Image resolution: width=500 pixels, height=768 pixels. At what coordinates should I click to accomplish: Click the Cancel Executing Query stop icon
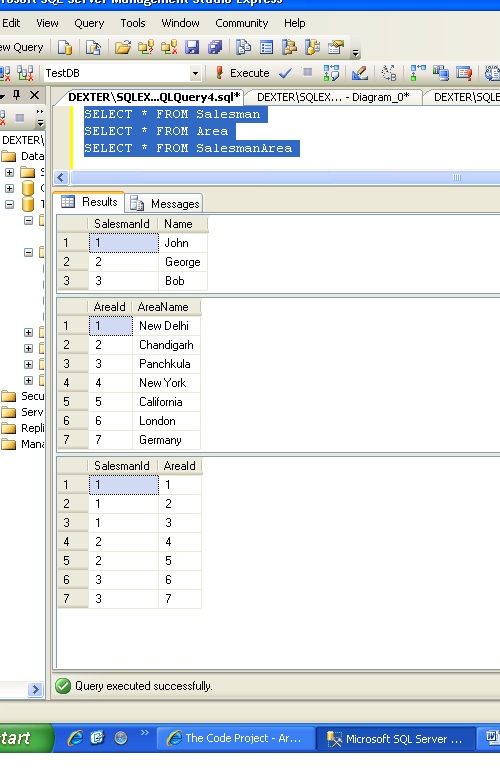click(x=308, y=72)
